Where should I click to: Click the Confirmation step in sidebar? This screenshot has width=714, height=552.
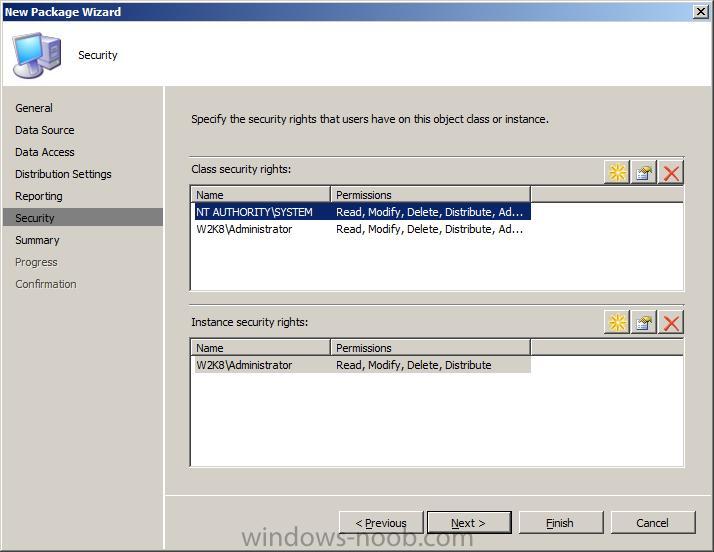pos(46,284)
